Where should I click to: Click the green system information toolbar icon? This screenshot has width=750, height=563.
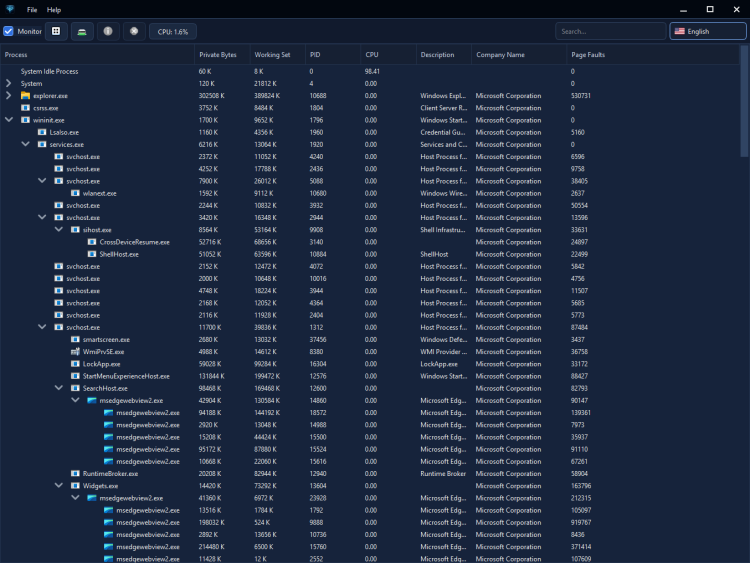click(82, 31)
